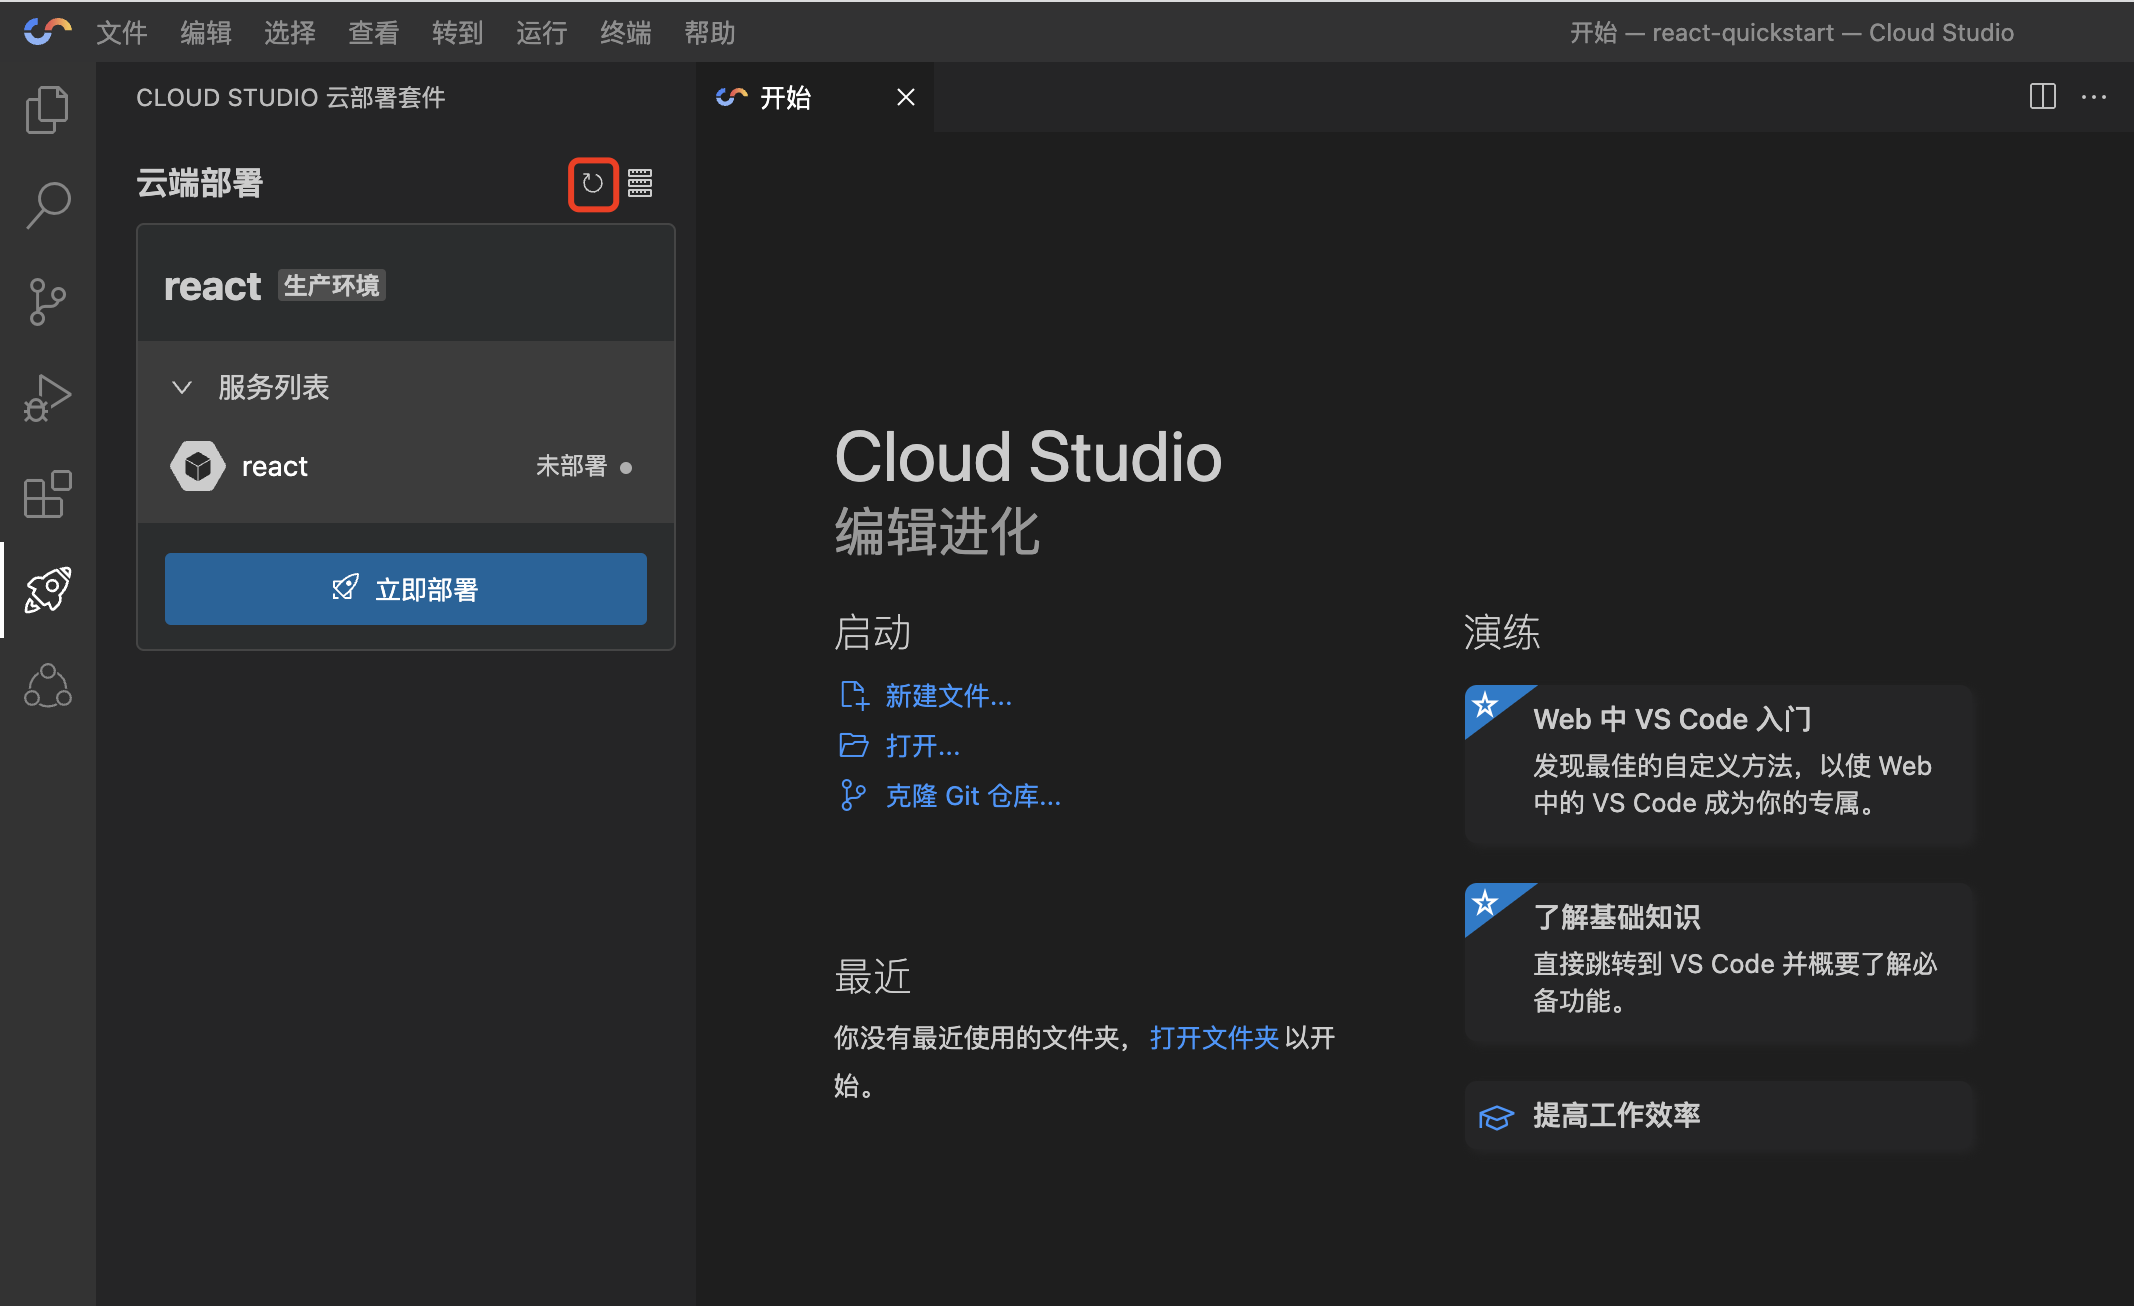Click the git branch icon beside 克隆 Git 仓库

(x=853, y=796)
